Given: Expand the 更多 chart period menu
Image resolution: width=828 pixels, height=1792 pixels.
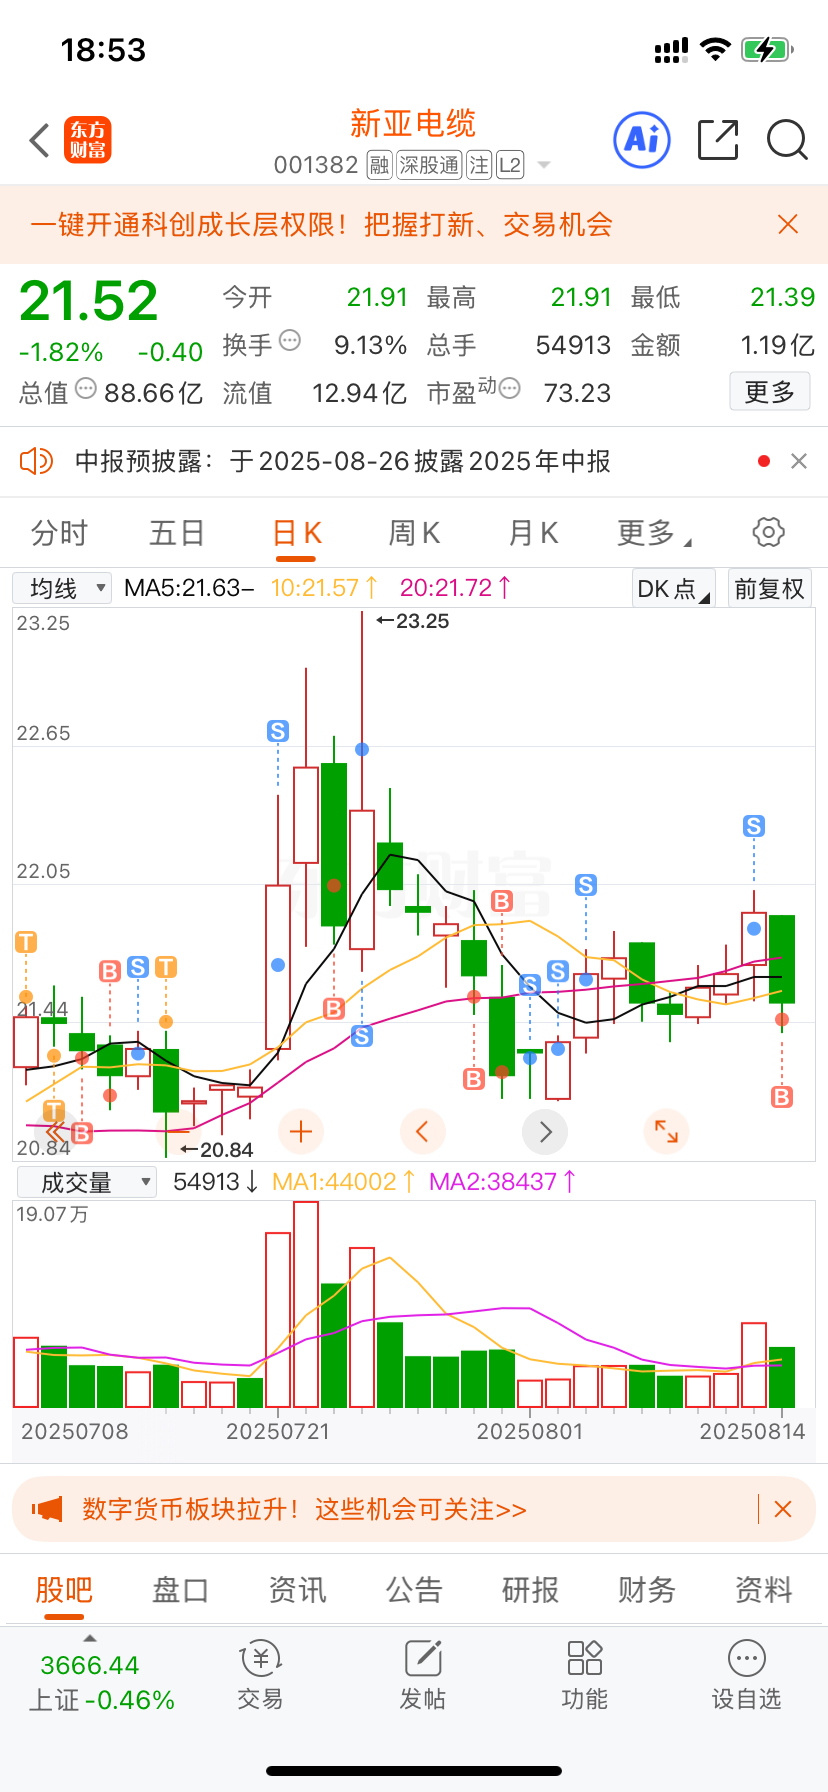Looking at the screenshot, I should 654,533.
